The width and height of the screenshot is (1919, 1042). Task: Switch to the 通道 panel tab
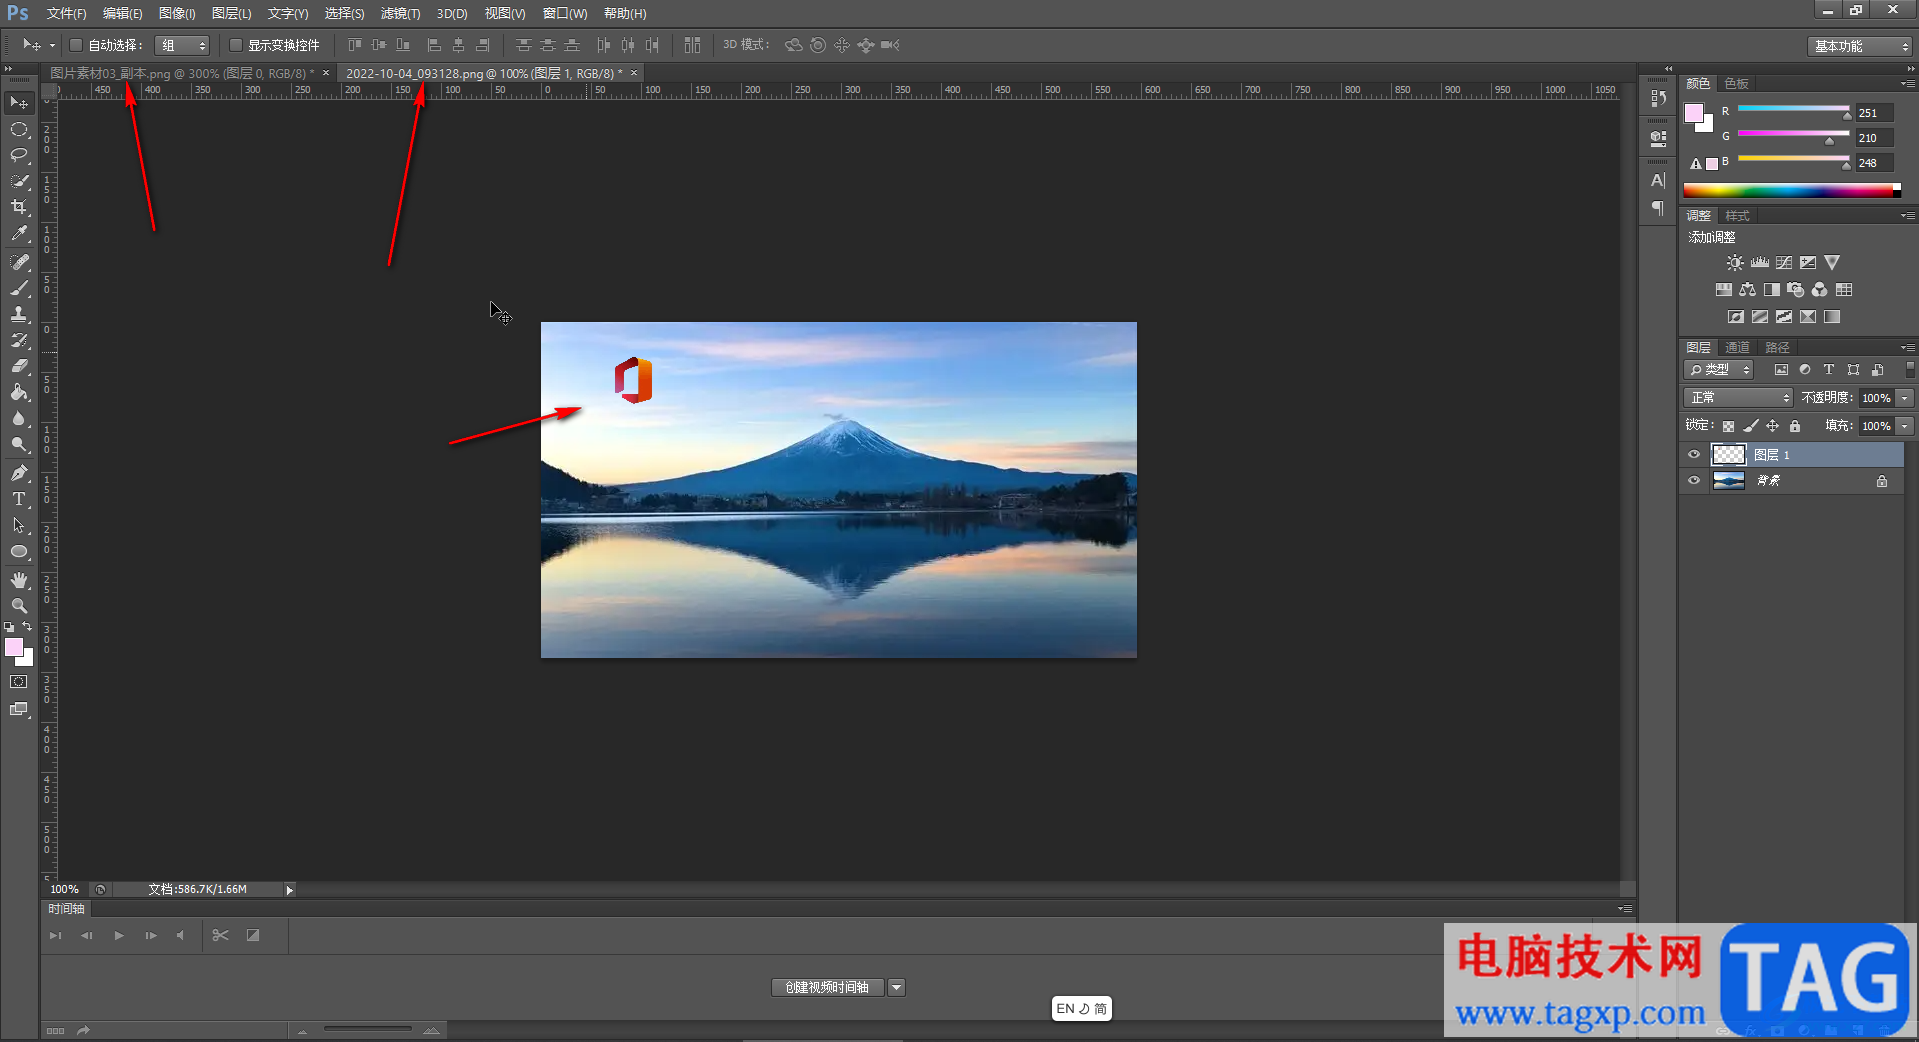(x=1737, y=347)
